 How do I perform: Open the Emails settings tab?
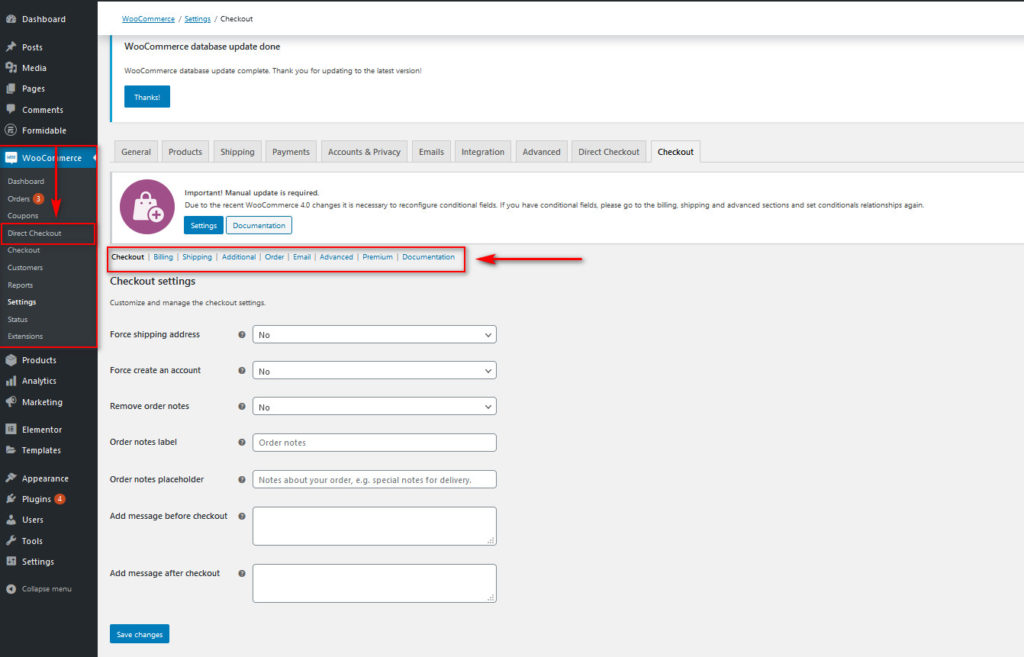pos(431,152)
